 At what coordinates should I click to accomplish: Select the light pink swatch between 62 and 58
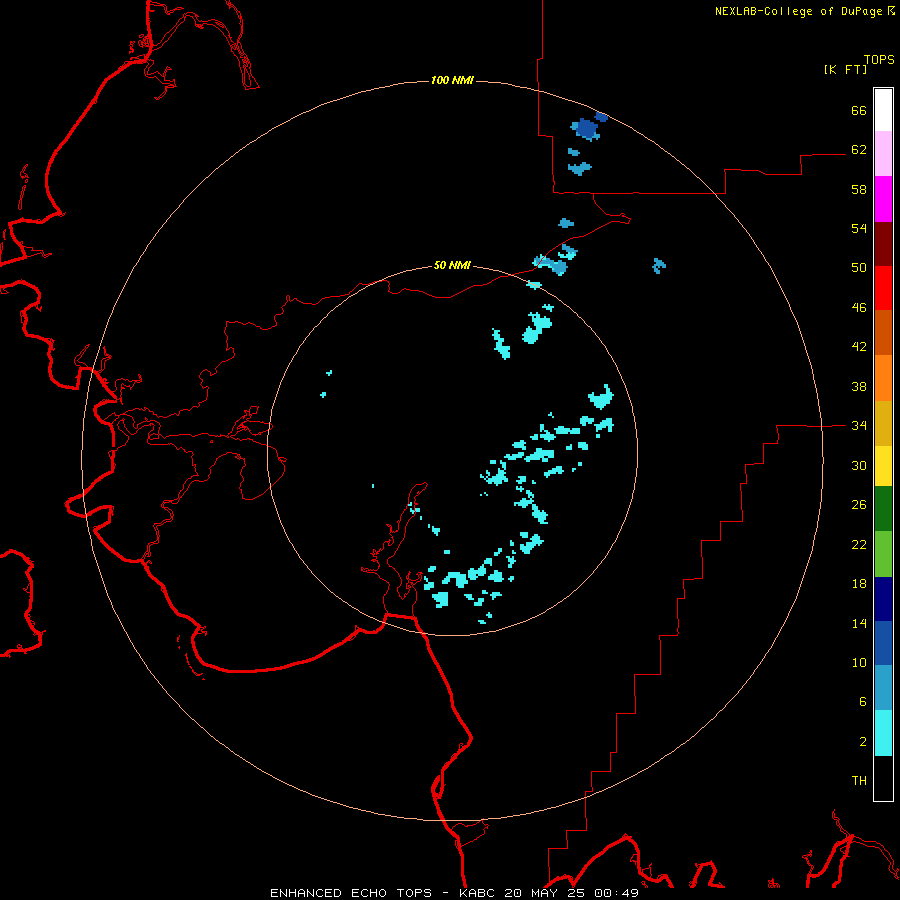click(883, 154)
